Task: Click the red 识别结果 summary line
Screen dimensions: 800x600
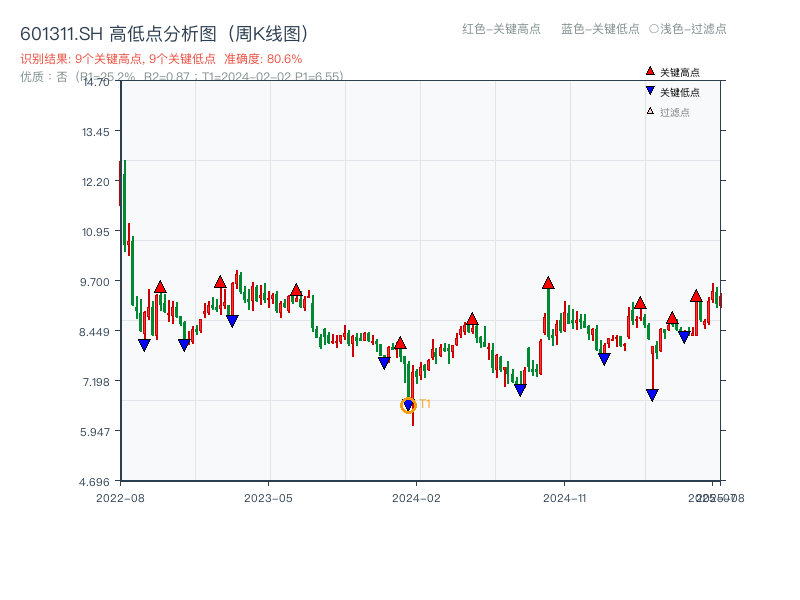Action: coord(161,59)
